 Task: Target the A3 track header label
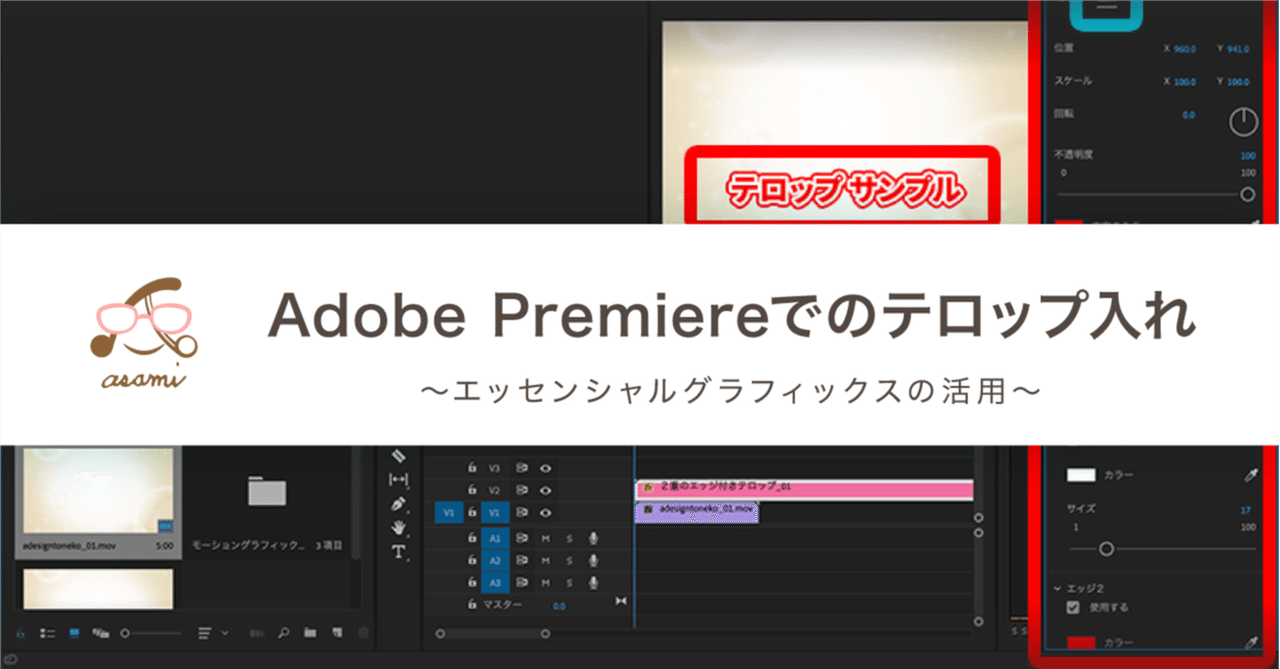495,582
